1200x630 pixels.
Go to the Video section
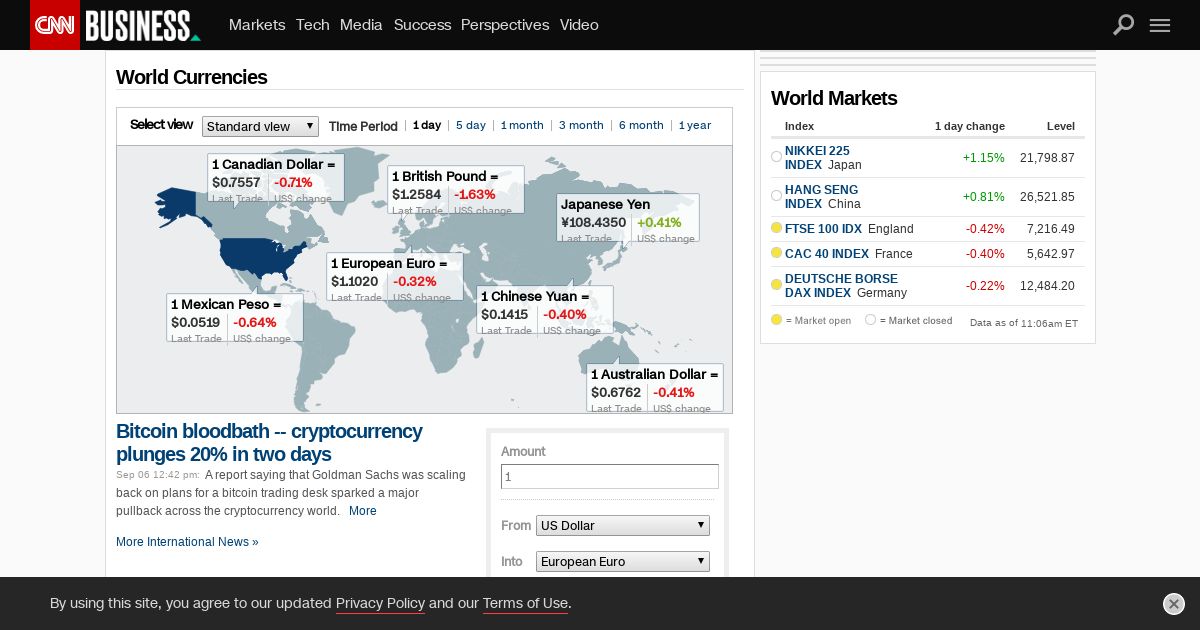(x=579, y=25)
